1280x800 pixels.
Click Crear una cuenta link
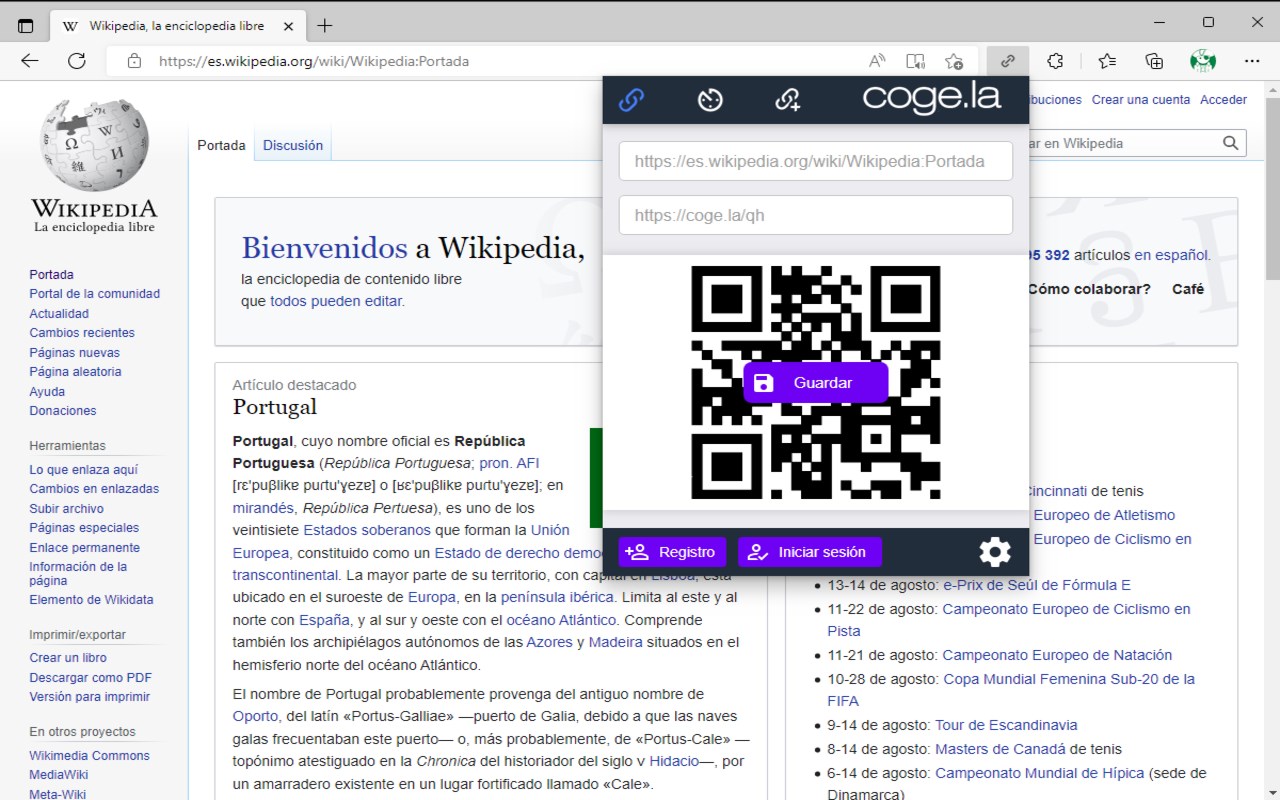tap(1141, 100)
